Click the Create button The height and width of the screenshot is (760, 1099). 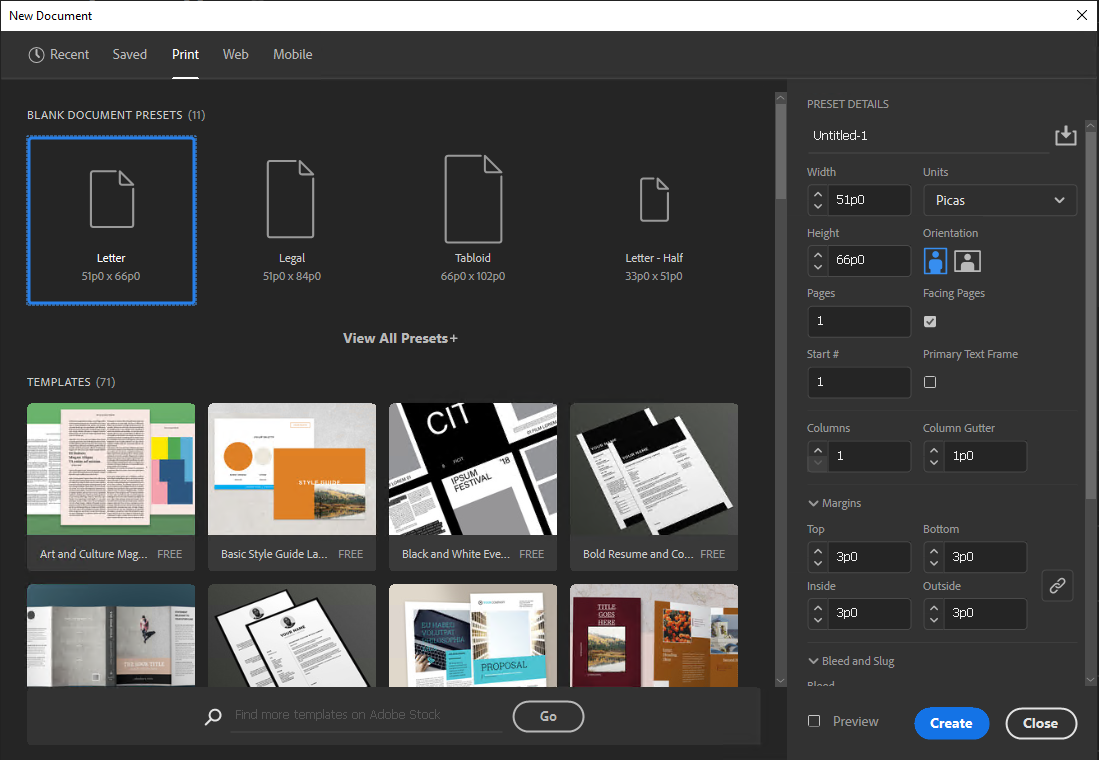[x=951, y=723]
